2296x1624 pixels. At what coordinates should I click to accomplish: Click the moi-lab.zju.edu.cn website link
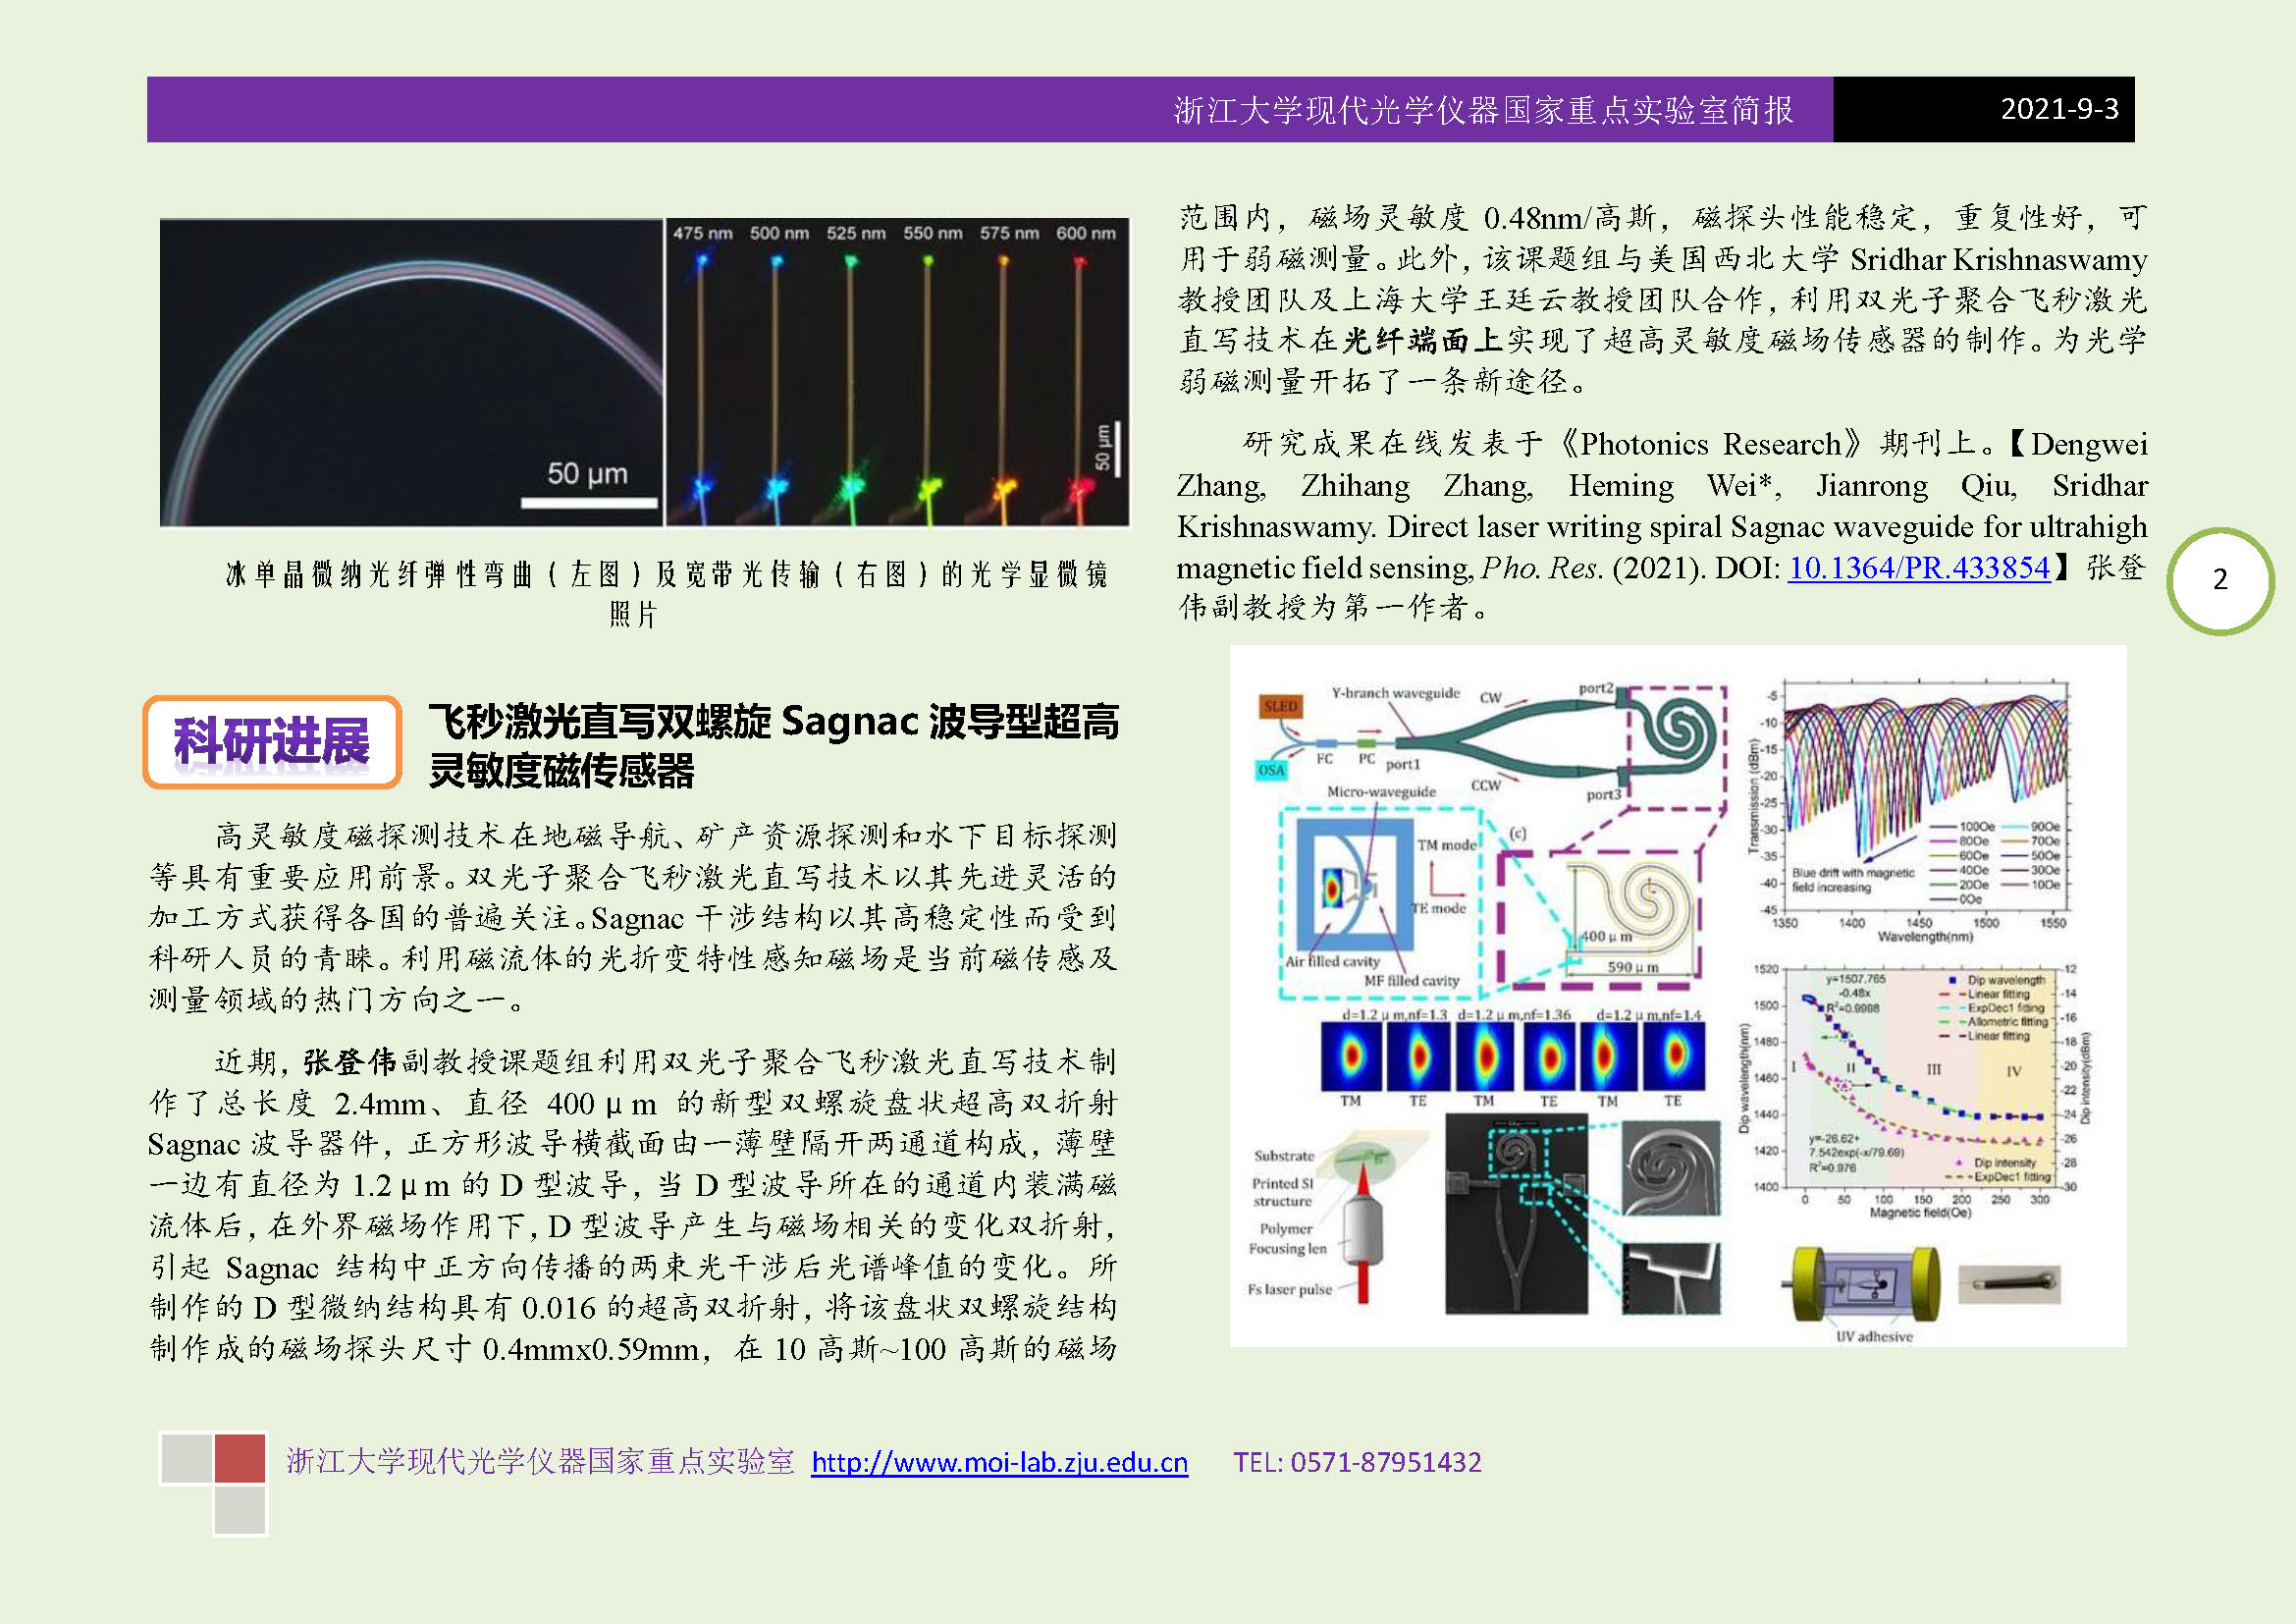point(999,1462)
